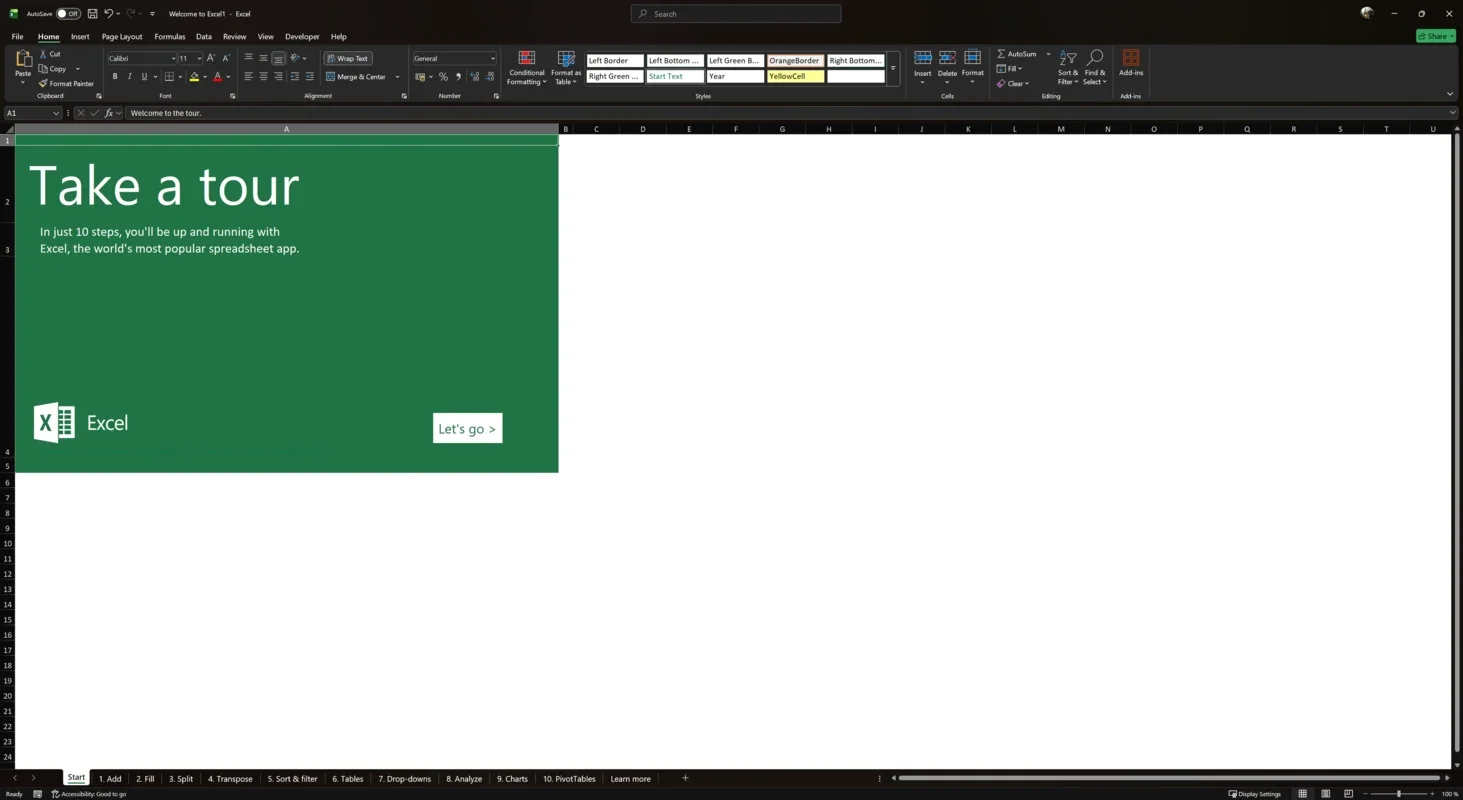This screenshot has width=1463, height=800.
Task: Align text to the left
Action: 249,77
